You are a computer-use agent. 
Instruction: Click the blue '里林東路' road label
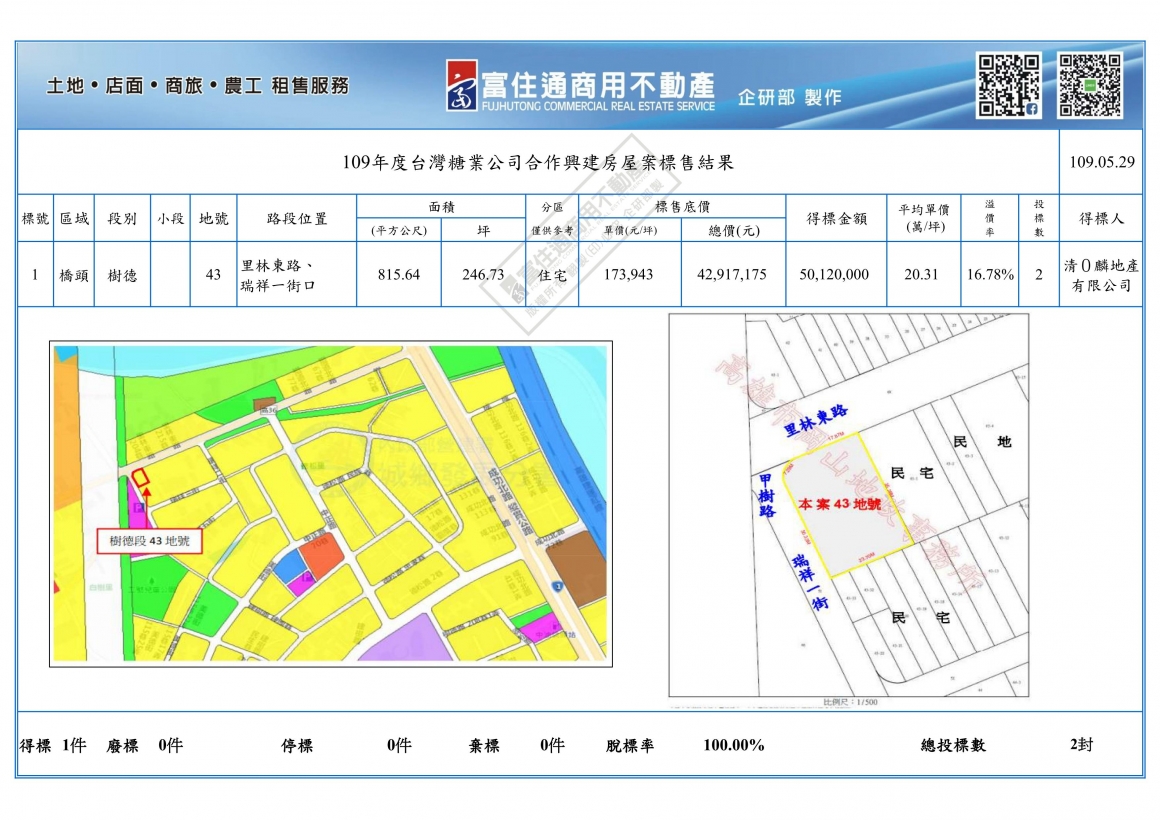tap(816, 420)
